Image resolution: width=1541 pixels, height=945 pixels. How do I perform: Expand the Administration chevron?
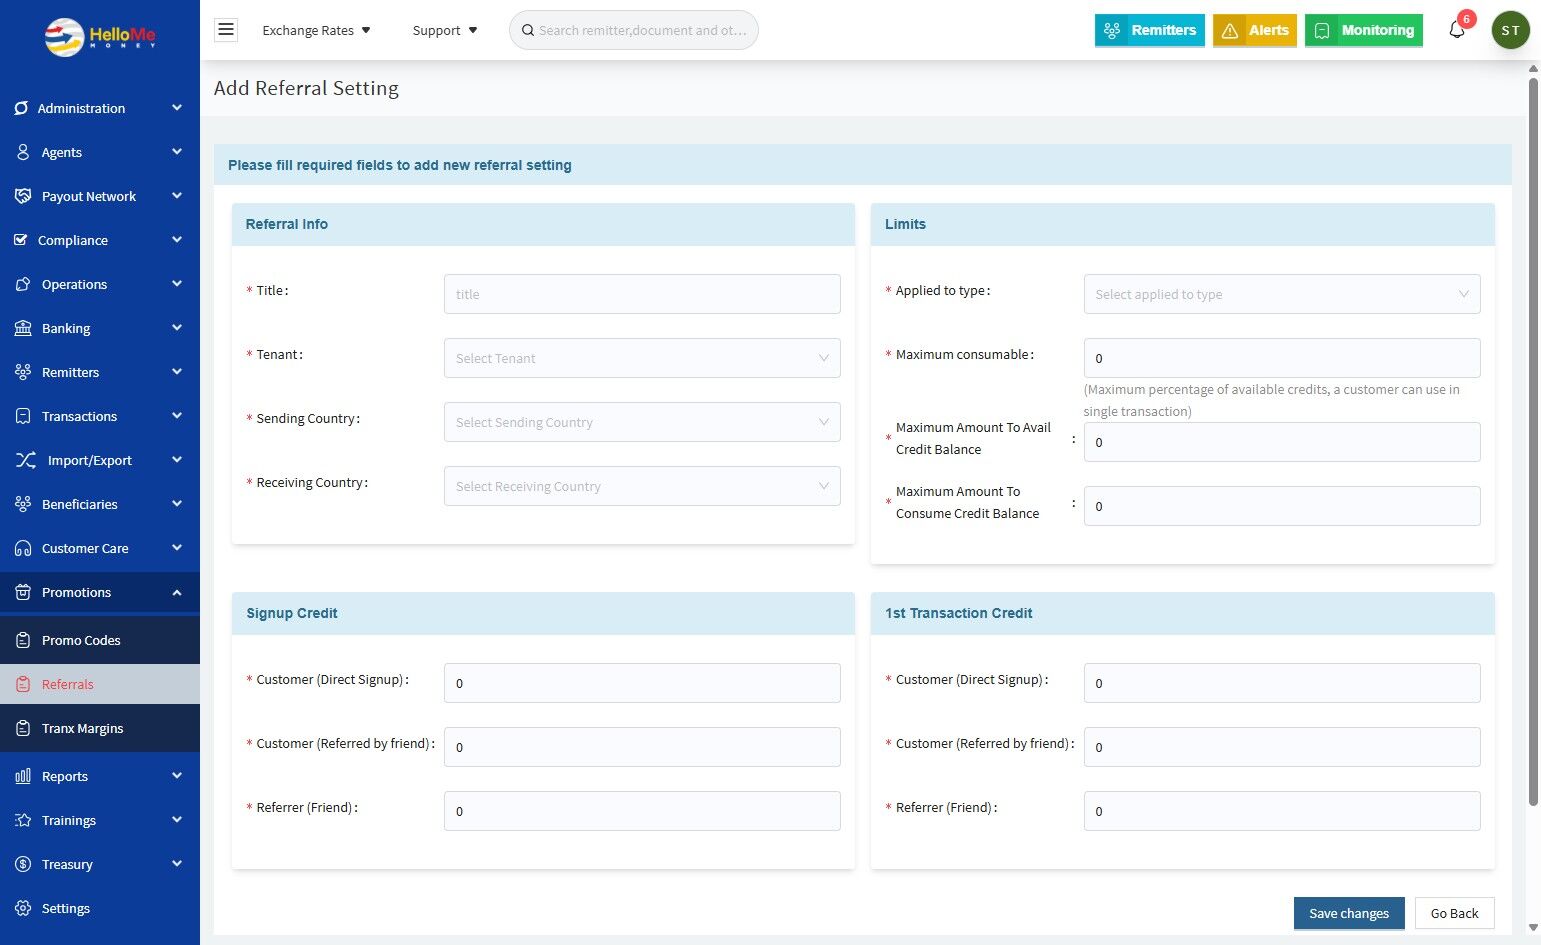177,108
